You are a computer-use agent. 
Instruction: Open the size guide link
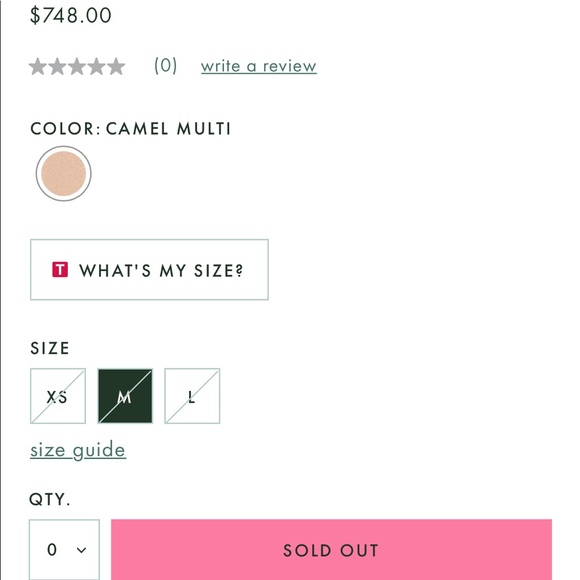pos(78,450)
